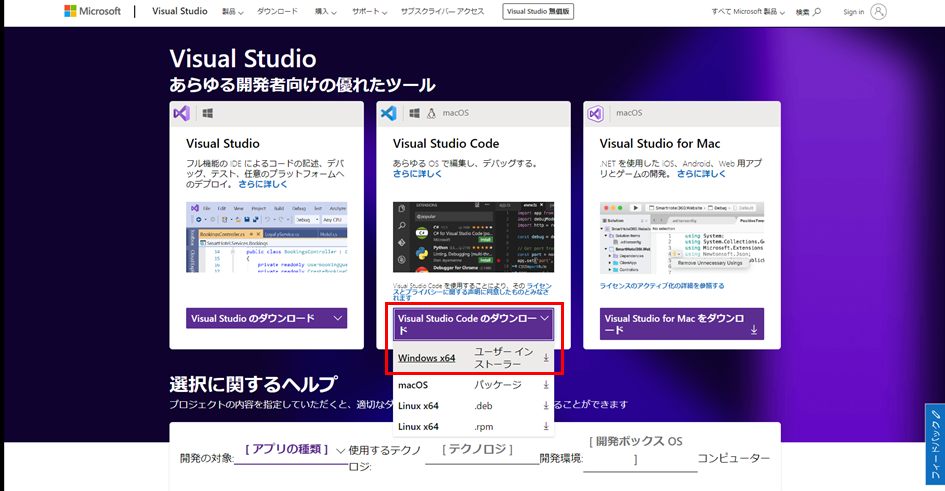Expand Visual Studio のダウンロード dropdown button

(x=266, y=318)
